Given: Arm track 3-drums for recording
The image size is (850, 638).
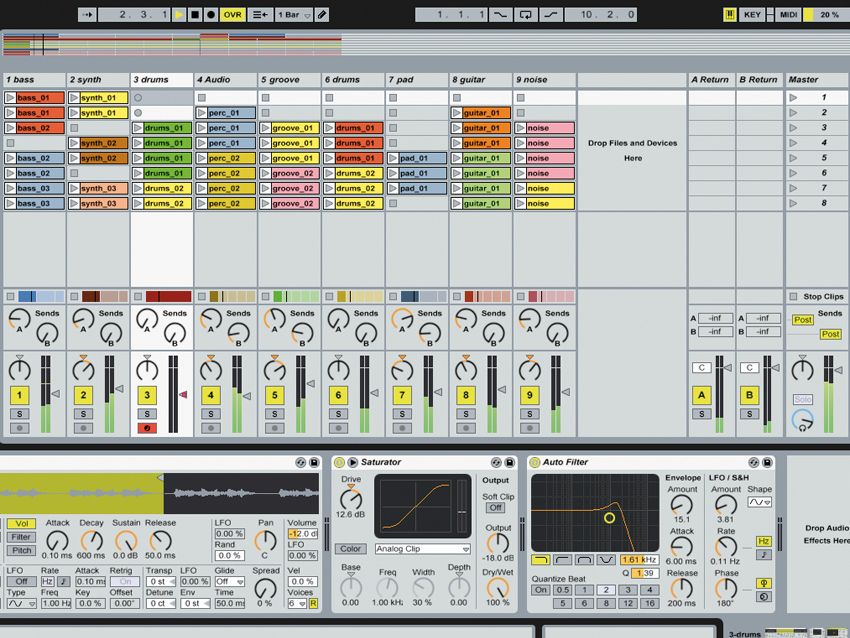Looking at the screenshot, I should click(x=148, y=426).
